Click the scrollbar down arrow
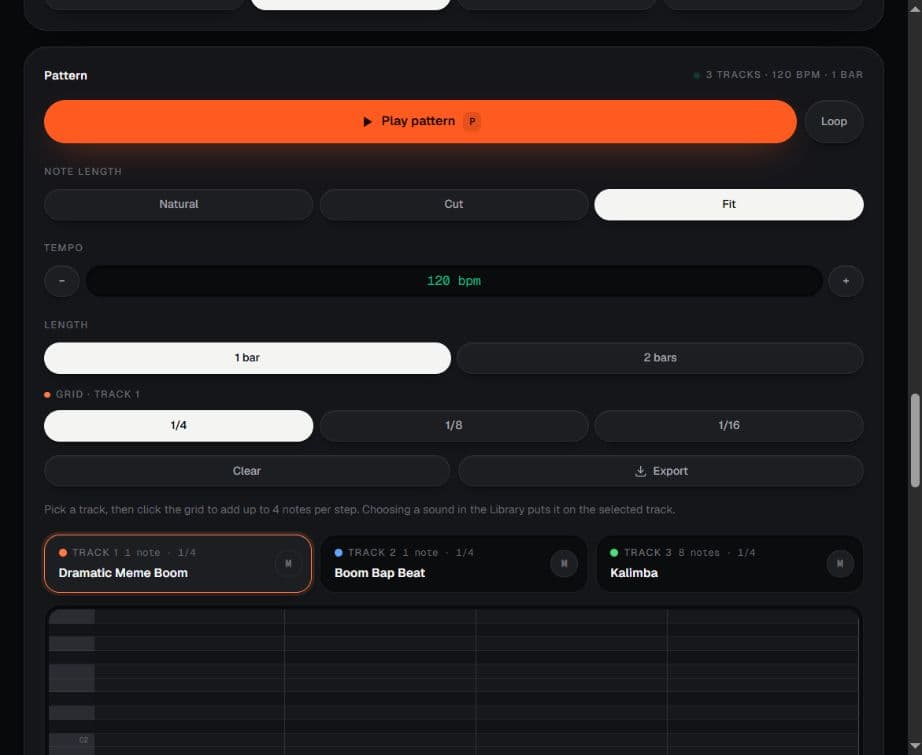Viewport: 922px width, 755px height. coord(915,747)
